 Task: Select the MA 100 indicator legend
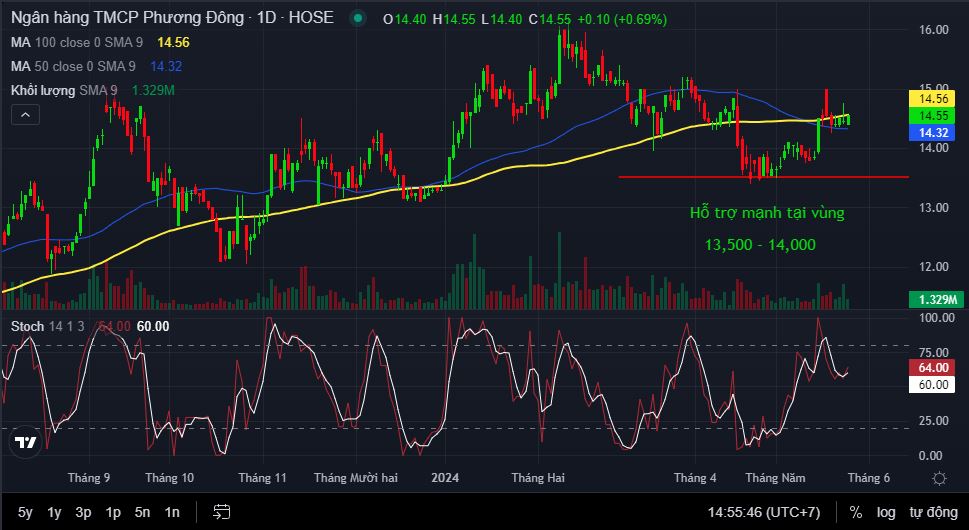[75, 42]
